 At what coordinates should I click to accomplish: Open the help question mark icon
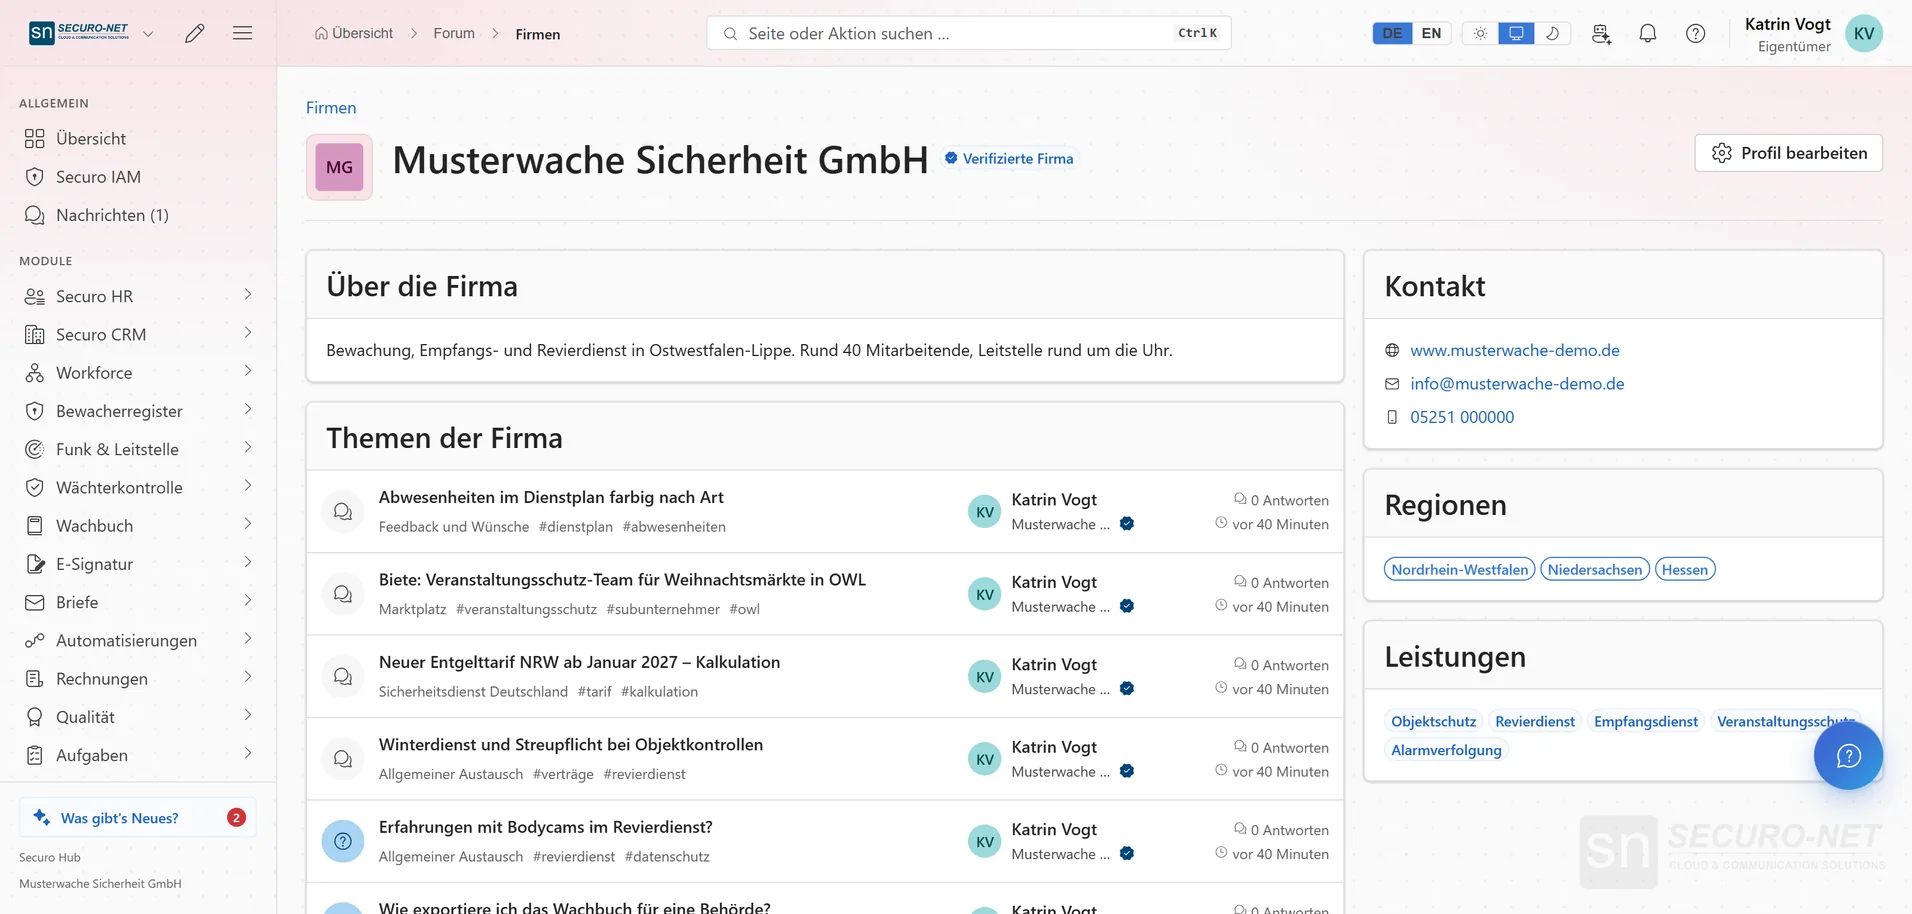point(1696,33)
